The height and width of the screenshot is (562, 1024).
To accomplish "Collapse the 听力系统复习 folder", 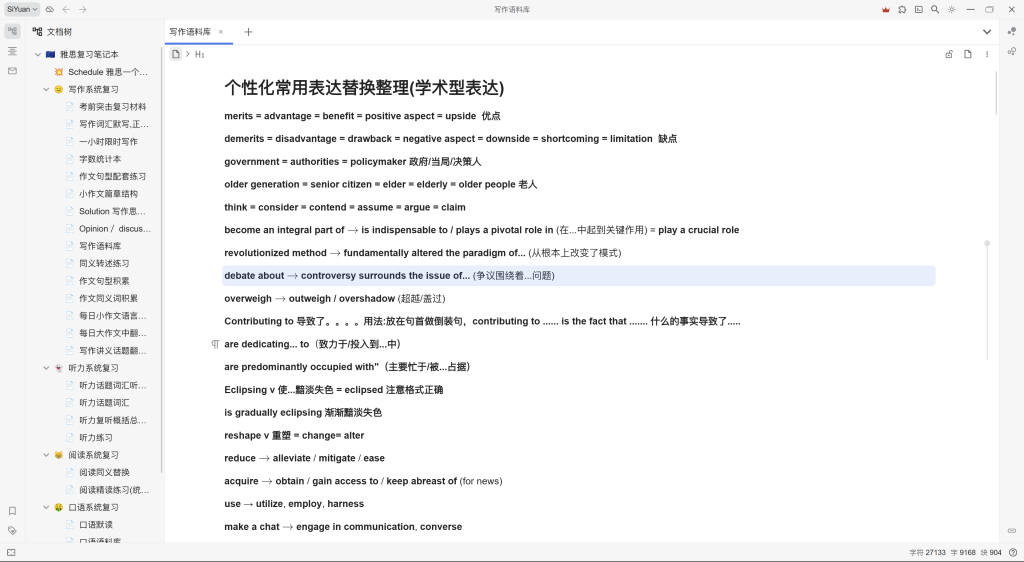I will coord(46,368).
